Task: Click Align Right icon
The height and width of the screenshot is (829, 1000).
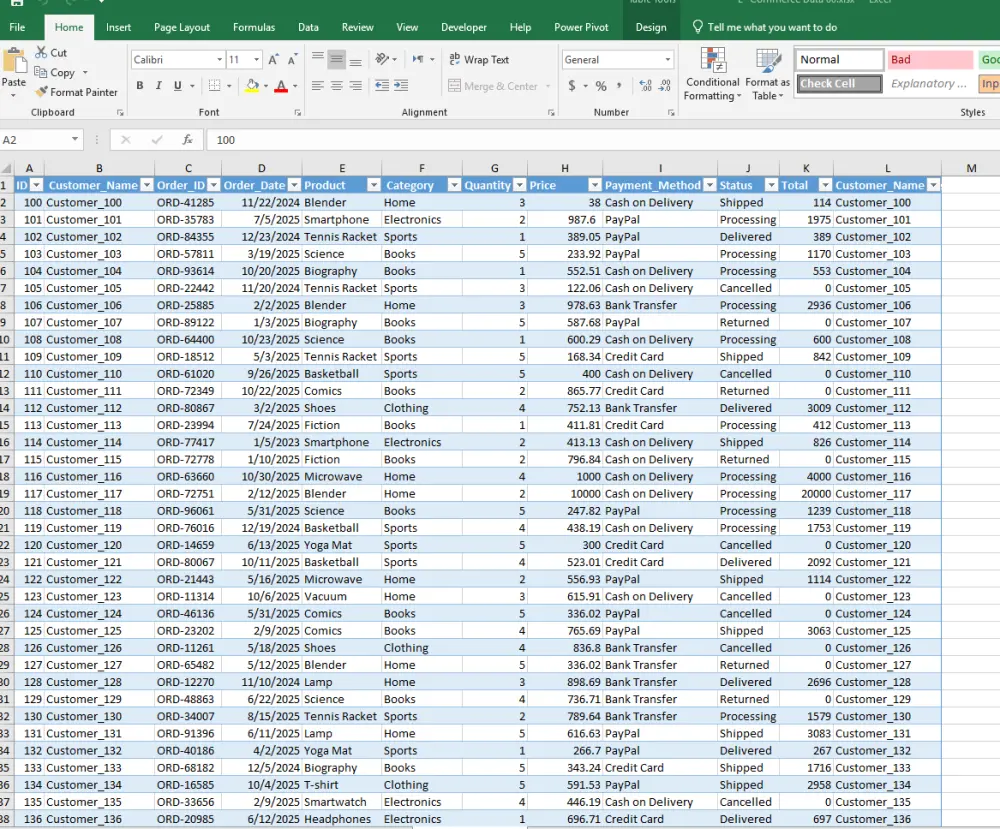Action: [356, 85]
